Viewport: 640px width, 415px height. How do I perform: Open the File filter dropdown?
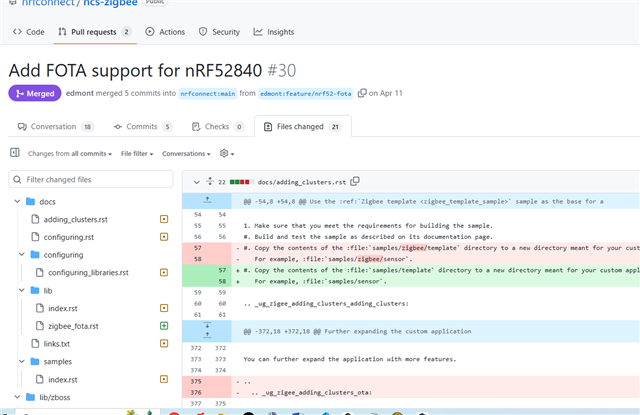[137, 153]
